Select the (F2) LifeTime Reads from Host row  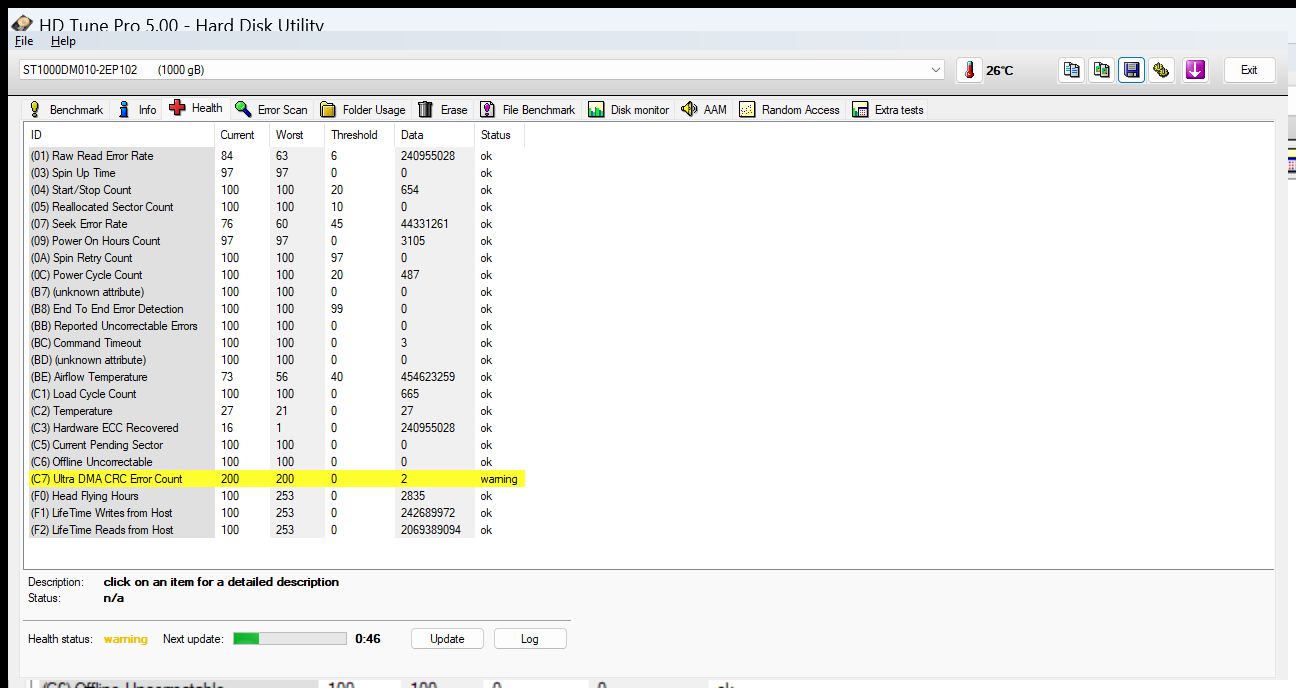point(275,530)
